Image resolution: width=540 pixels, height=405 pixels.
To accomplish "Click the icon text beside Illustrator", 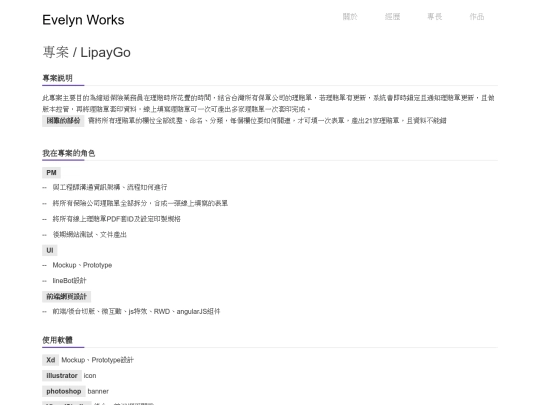I will click(x=90, y=376).
